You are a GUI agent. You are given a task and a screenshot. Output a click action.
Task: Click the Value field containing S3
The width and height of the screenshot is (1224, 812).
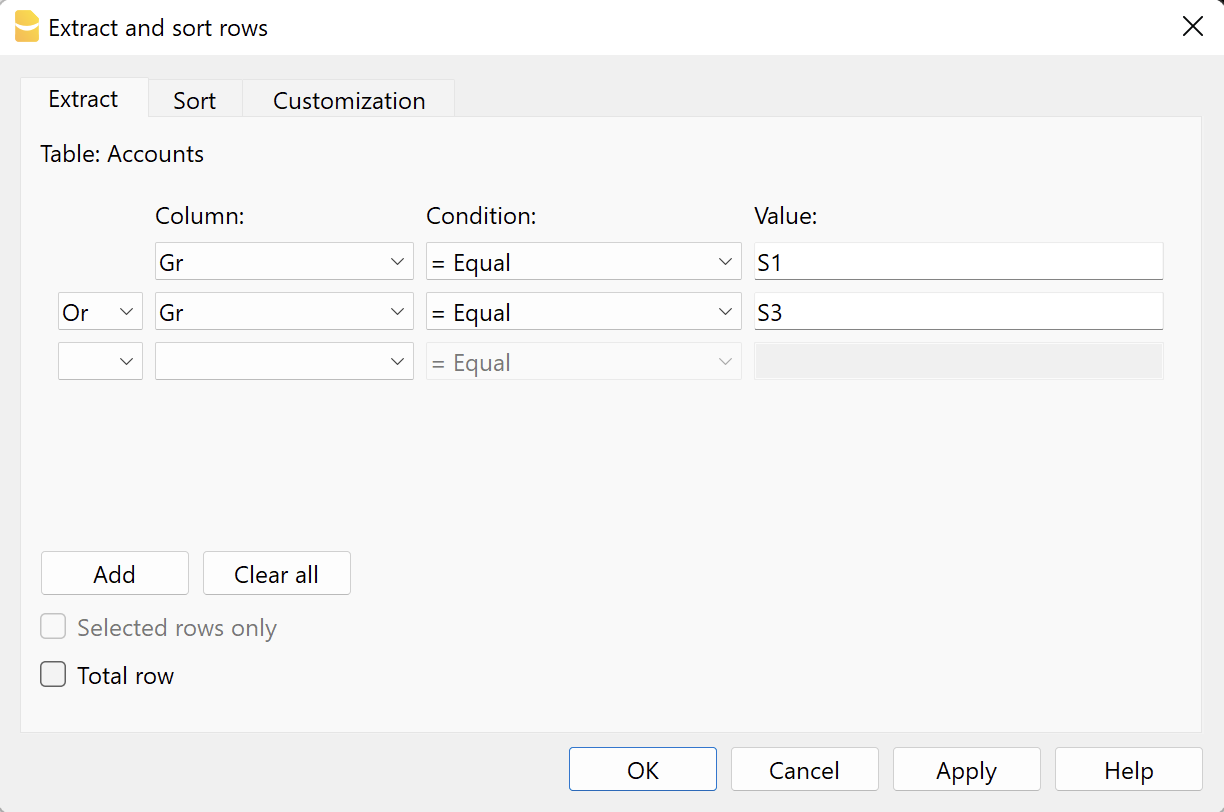(x=958, y=312)
